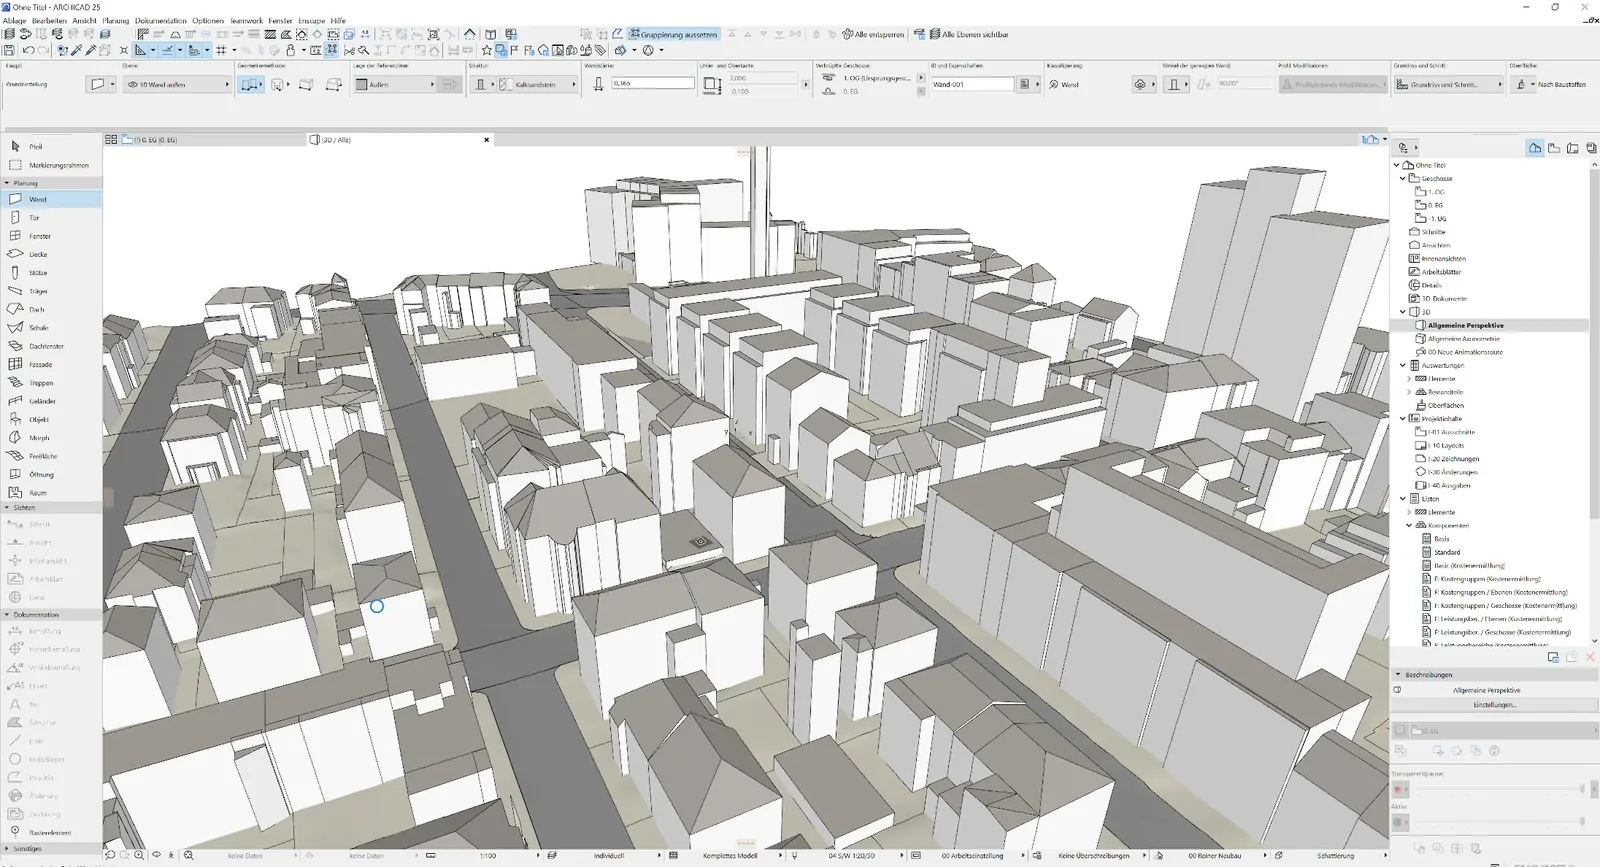1600x867 pixels.
Task: Open Allgemeine Axonometrie view
Action: [1463, 338]
